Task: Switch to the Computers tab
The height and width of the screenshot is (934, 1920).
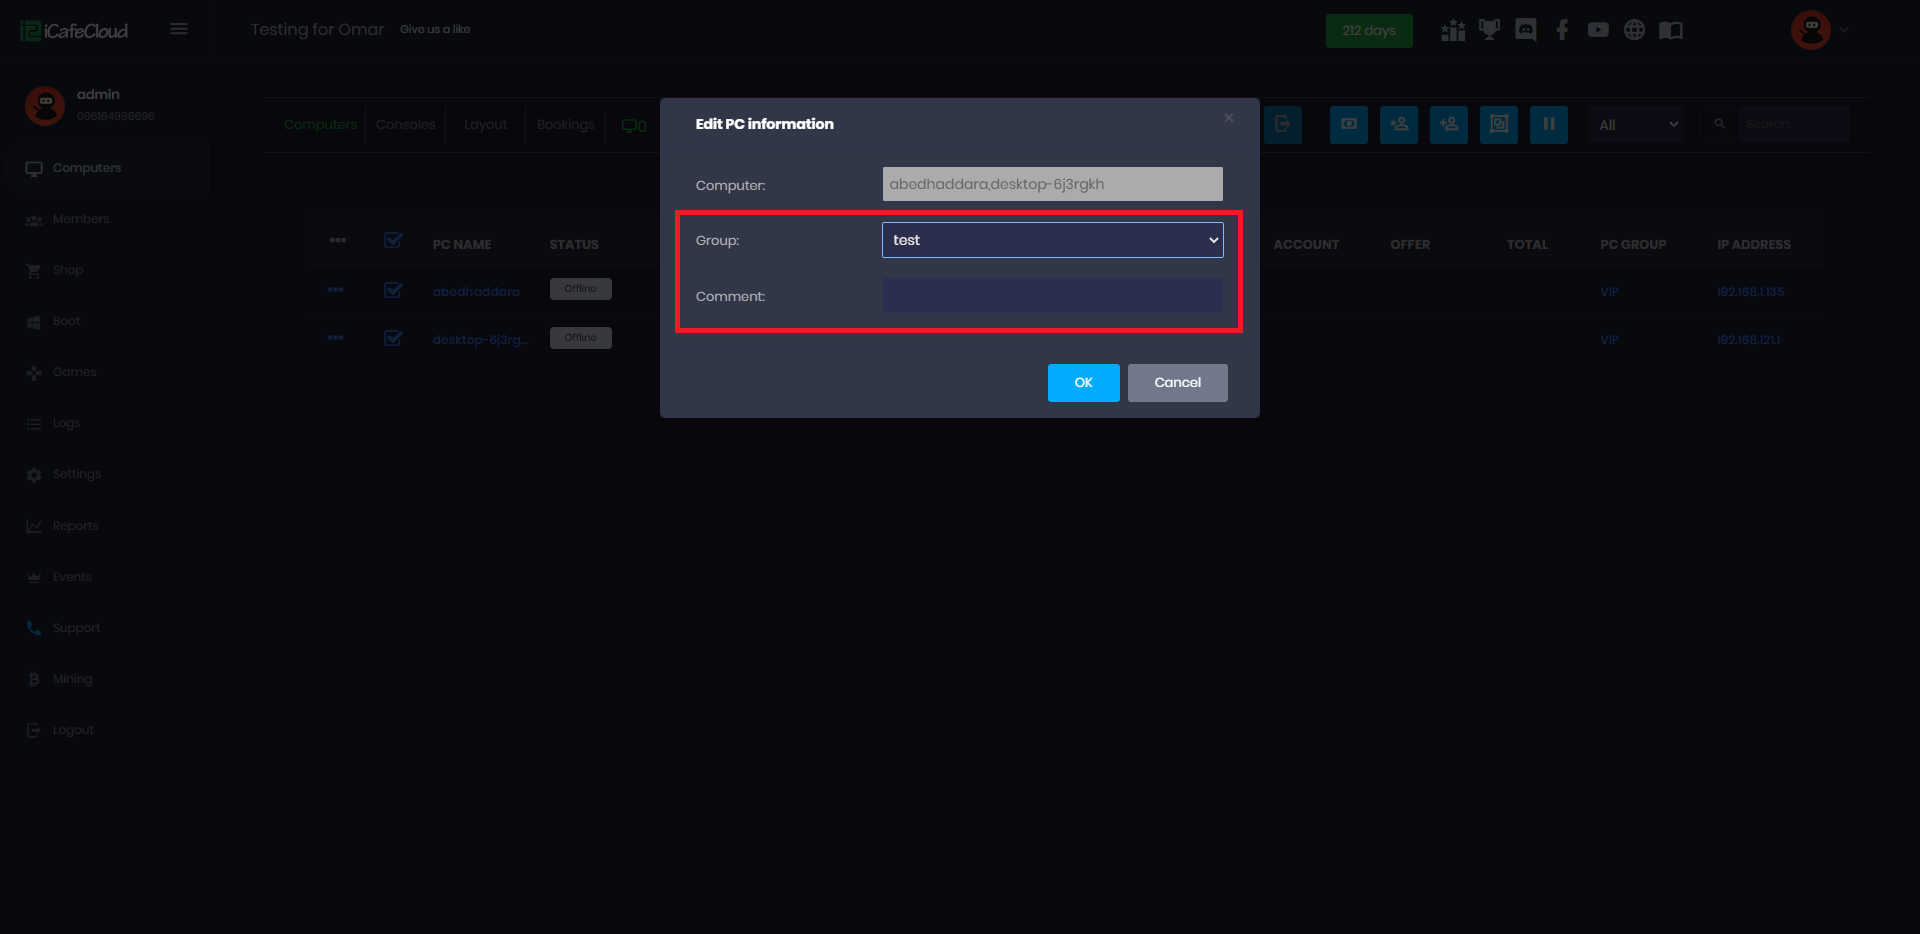Action: [320, 125]
